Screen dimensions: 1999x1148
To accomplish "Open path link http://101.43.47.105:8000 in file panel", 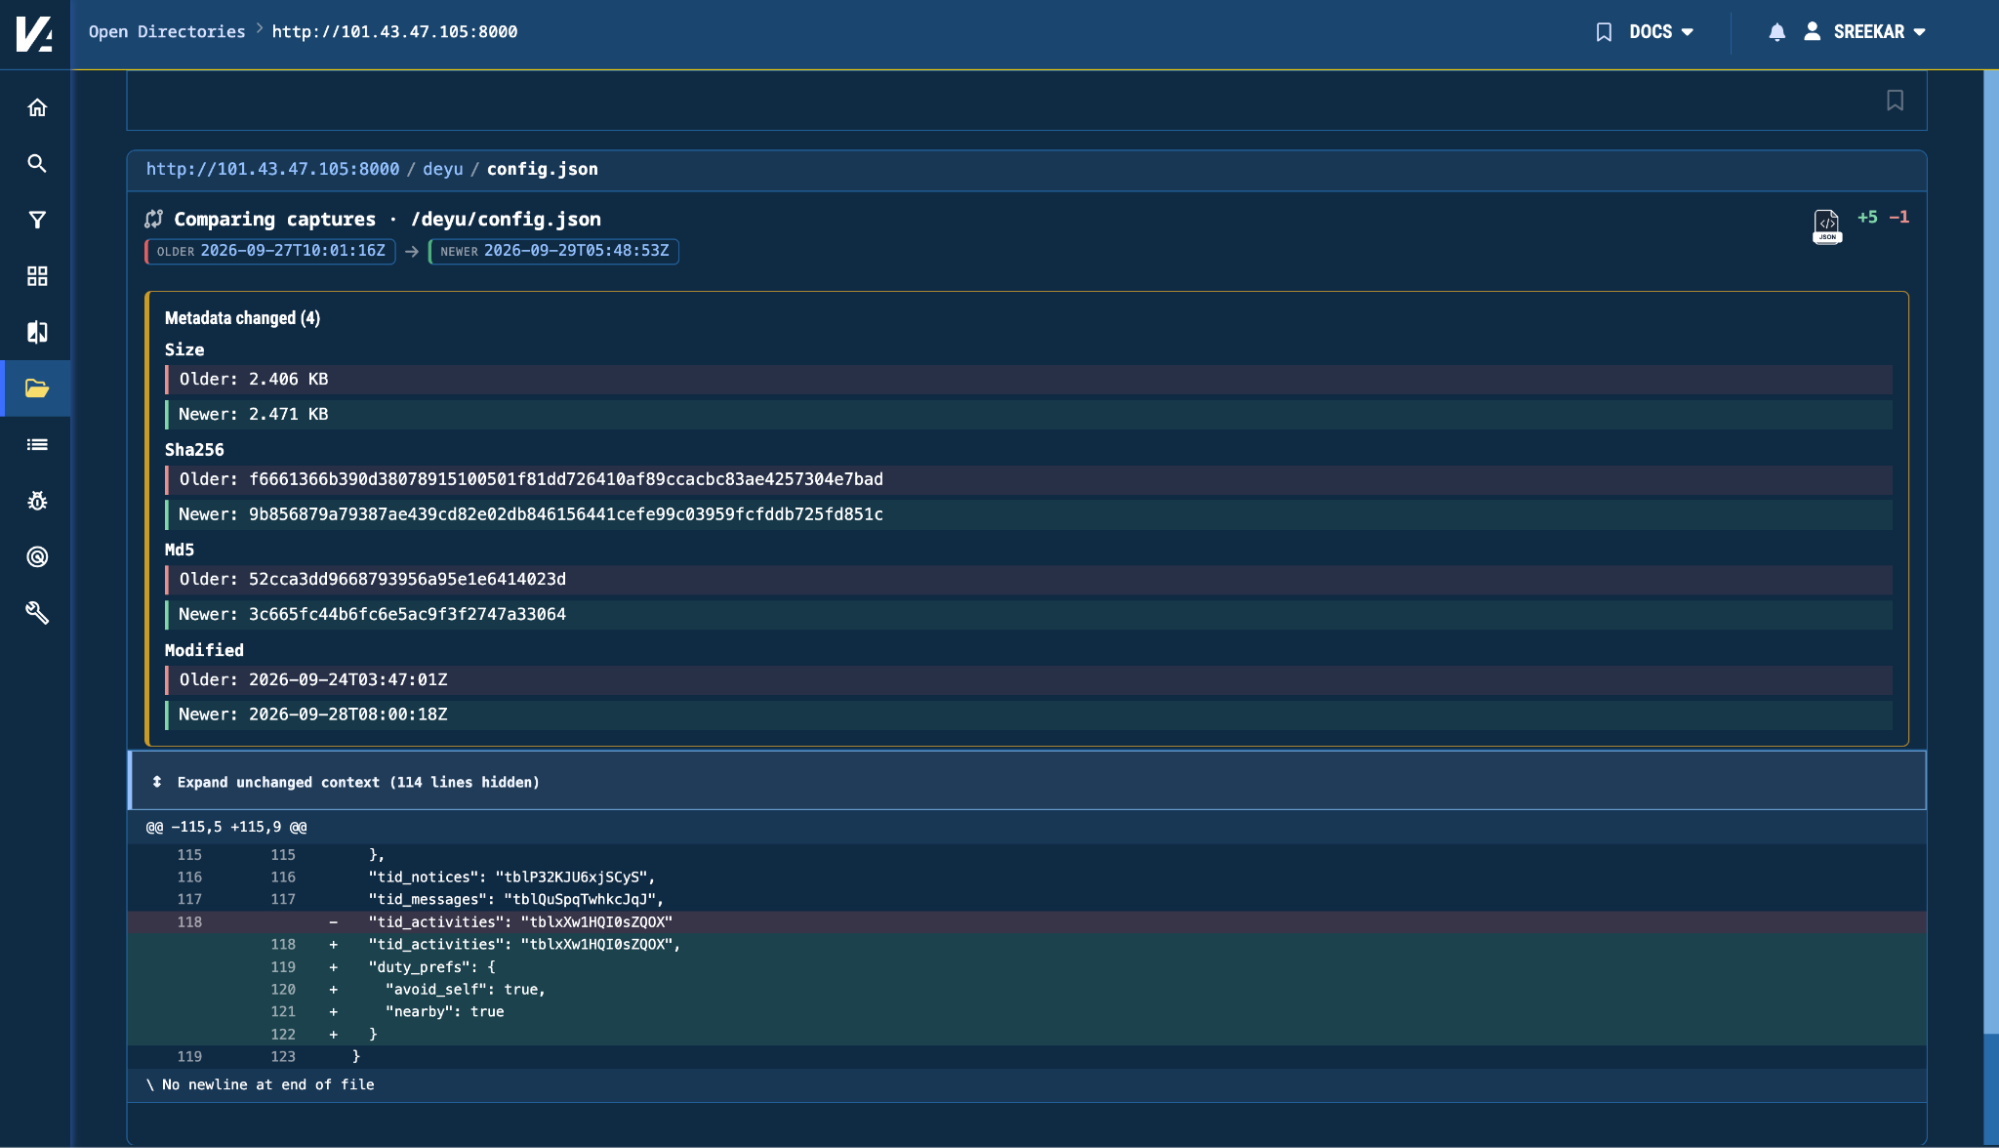I will 273,169.
